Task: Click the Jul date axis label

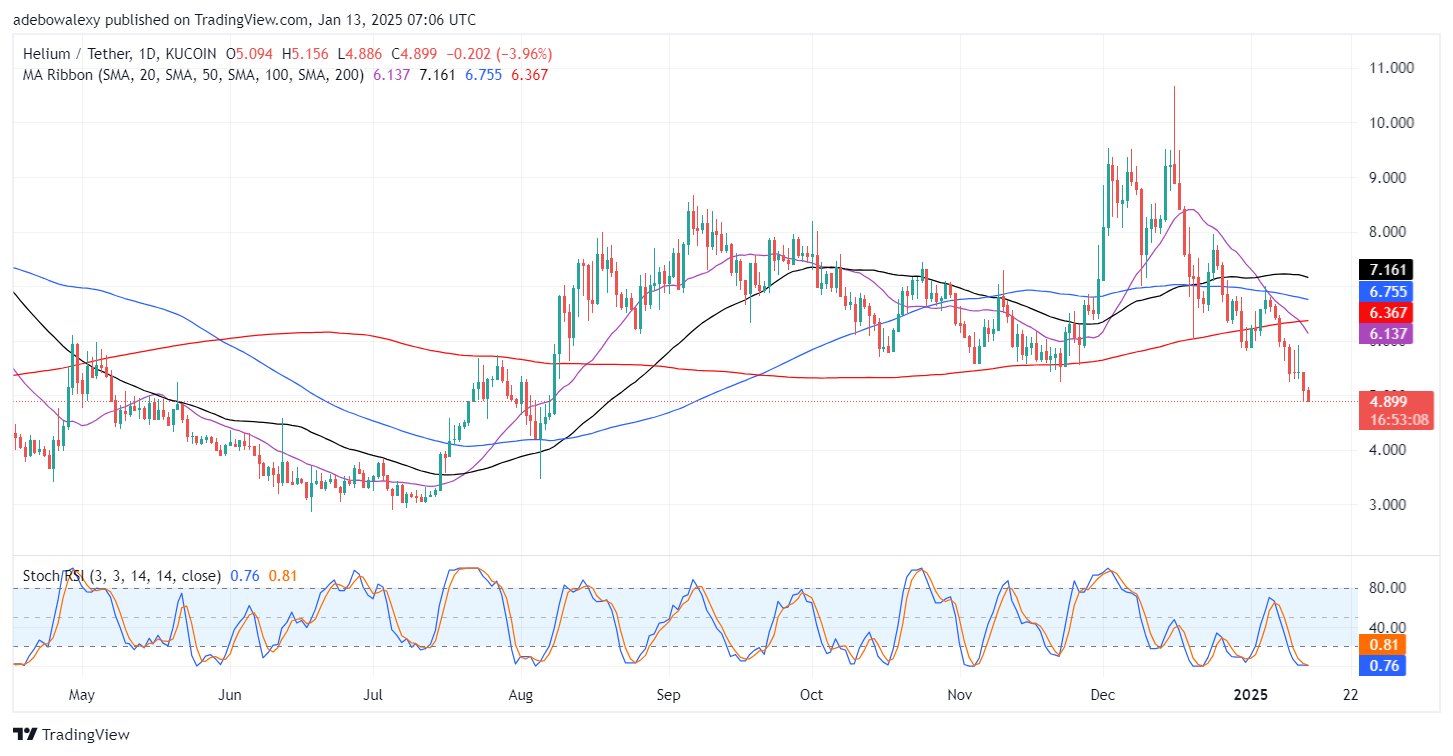Action: [x=373, y=695]
